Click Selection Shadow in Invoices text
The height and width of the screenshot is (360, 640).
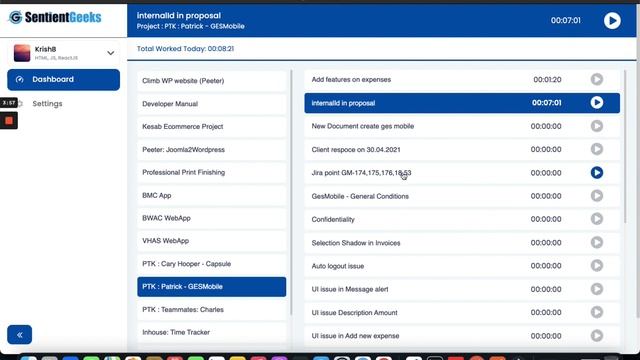tap(356, 243)
